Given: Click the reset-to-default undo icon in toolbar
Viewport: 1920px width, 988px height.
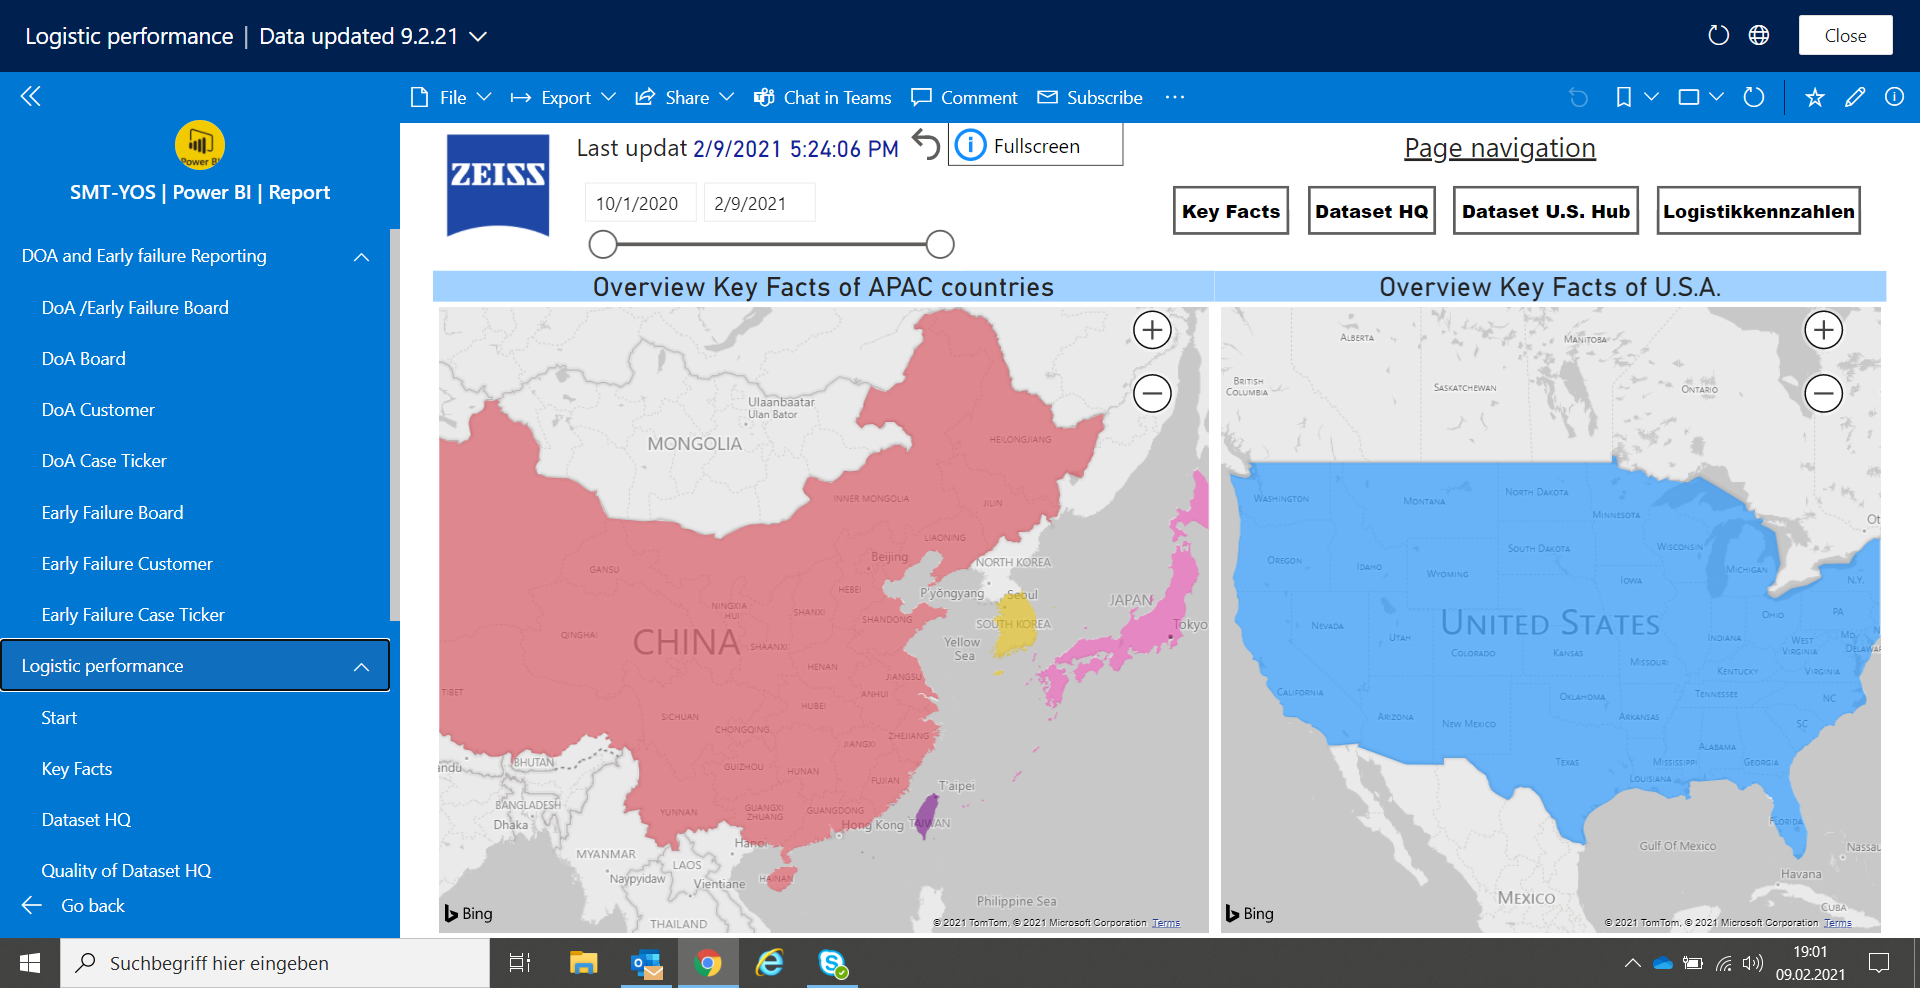Looking at the screenshot, I should pyautogui.click(x=1578, y=97).
